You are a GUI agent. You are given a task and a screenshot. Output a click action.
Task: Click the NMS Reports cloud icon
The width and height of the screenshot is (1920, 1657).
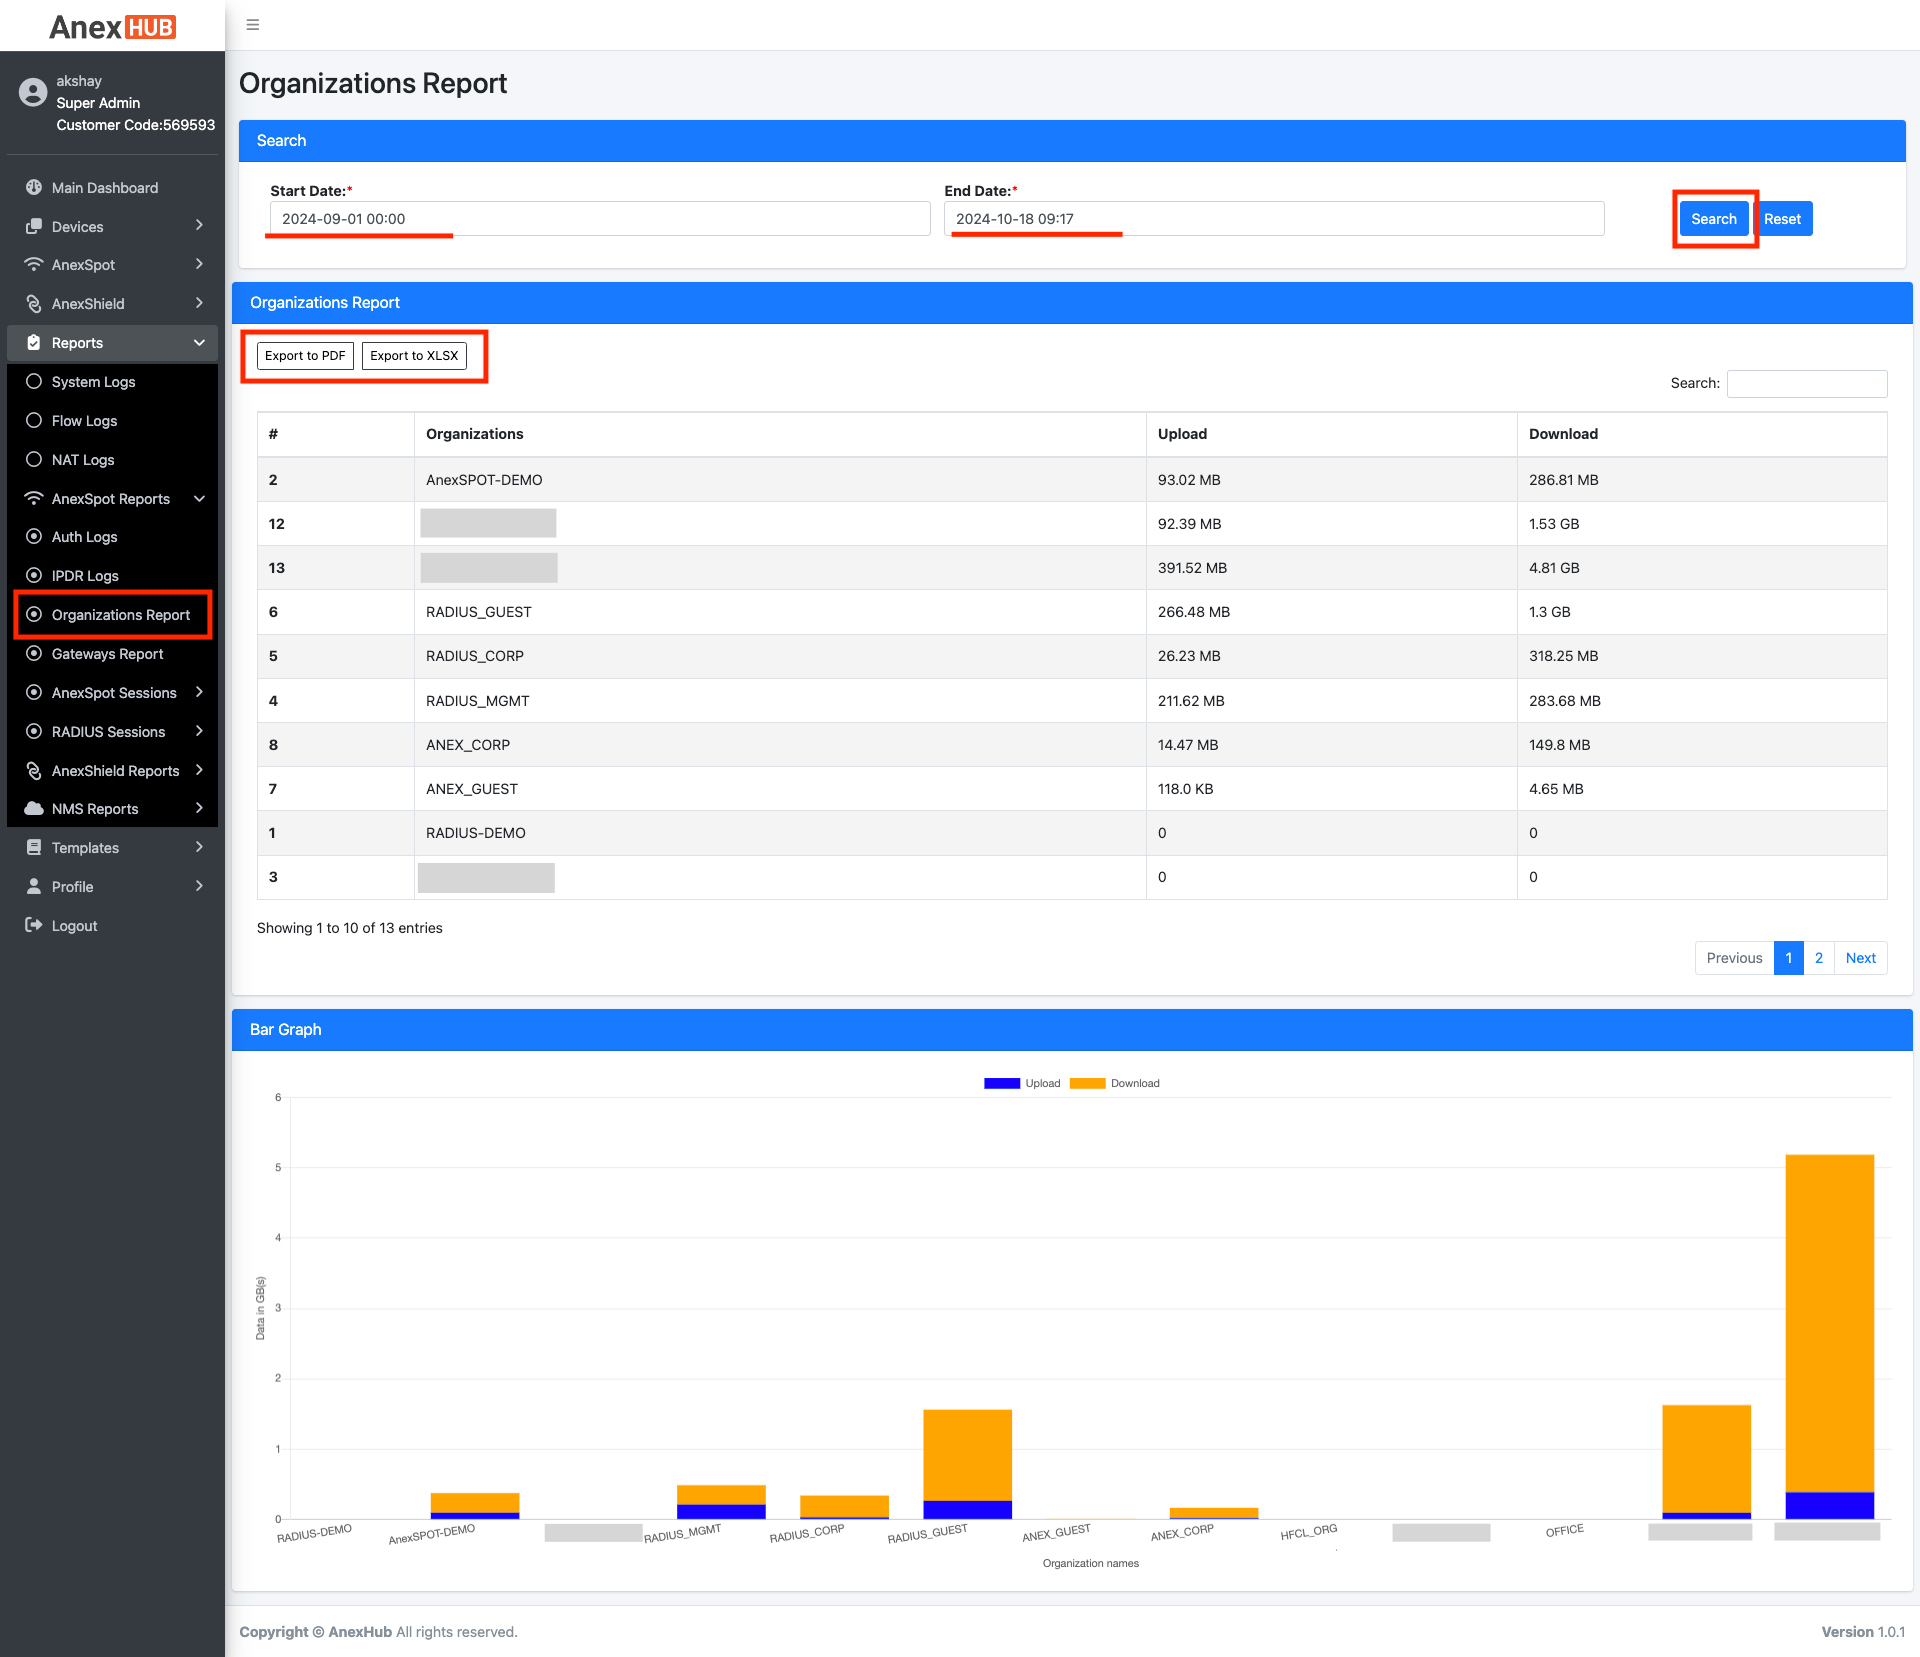(x=34, y=809)
